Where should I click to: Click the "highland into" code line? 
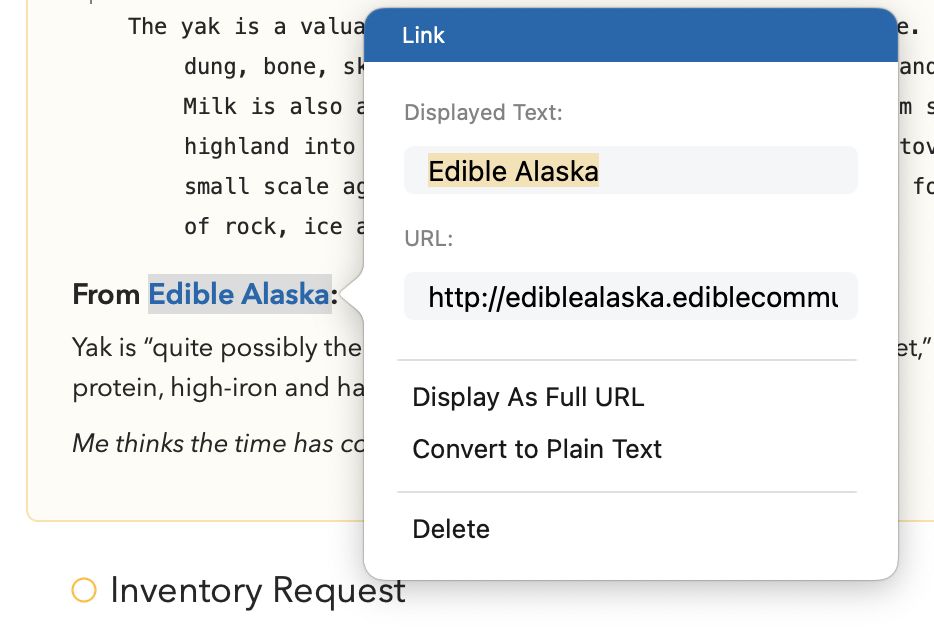(269, 147)
